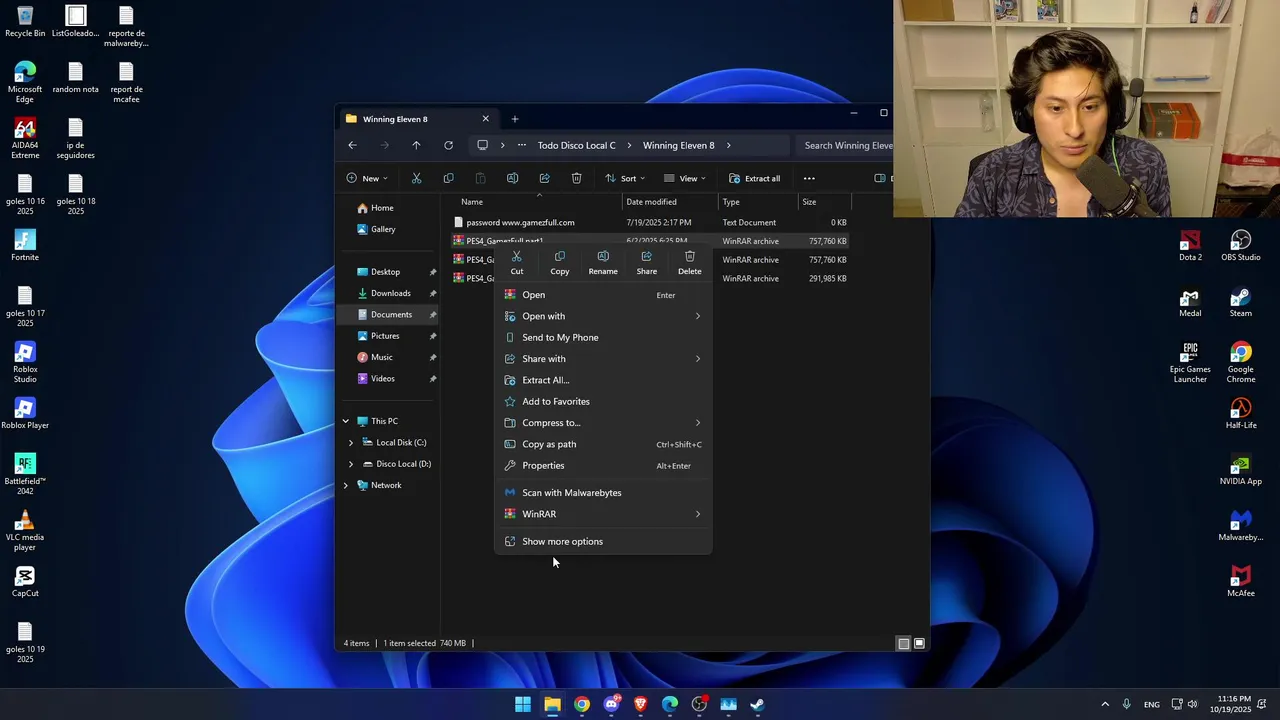Click the Copy icon in Explorer toolbar
Screen dimensions: 1280x720
click(x=448, y=178)
